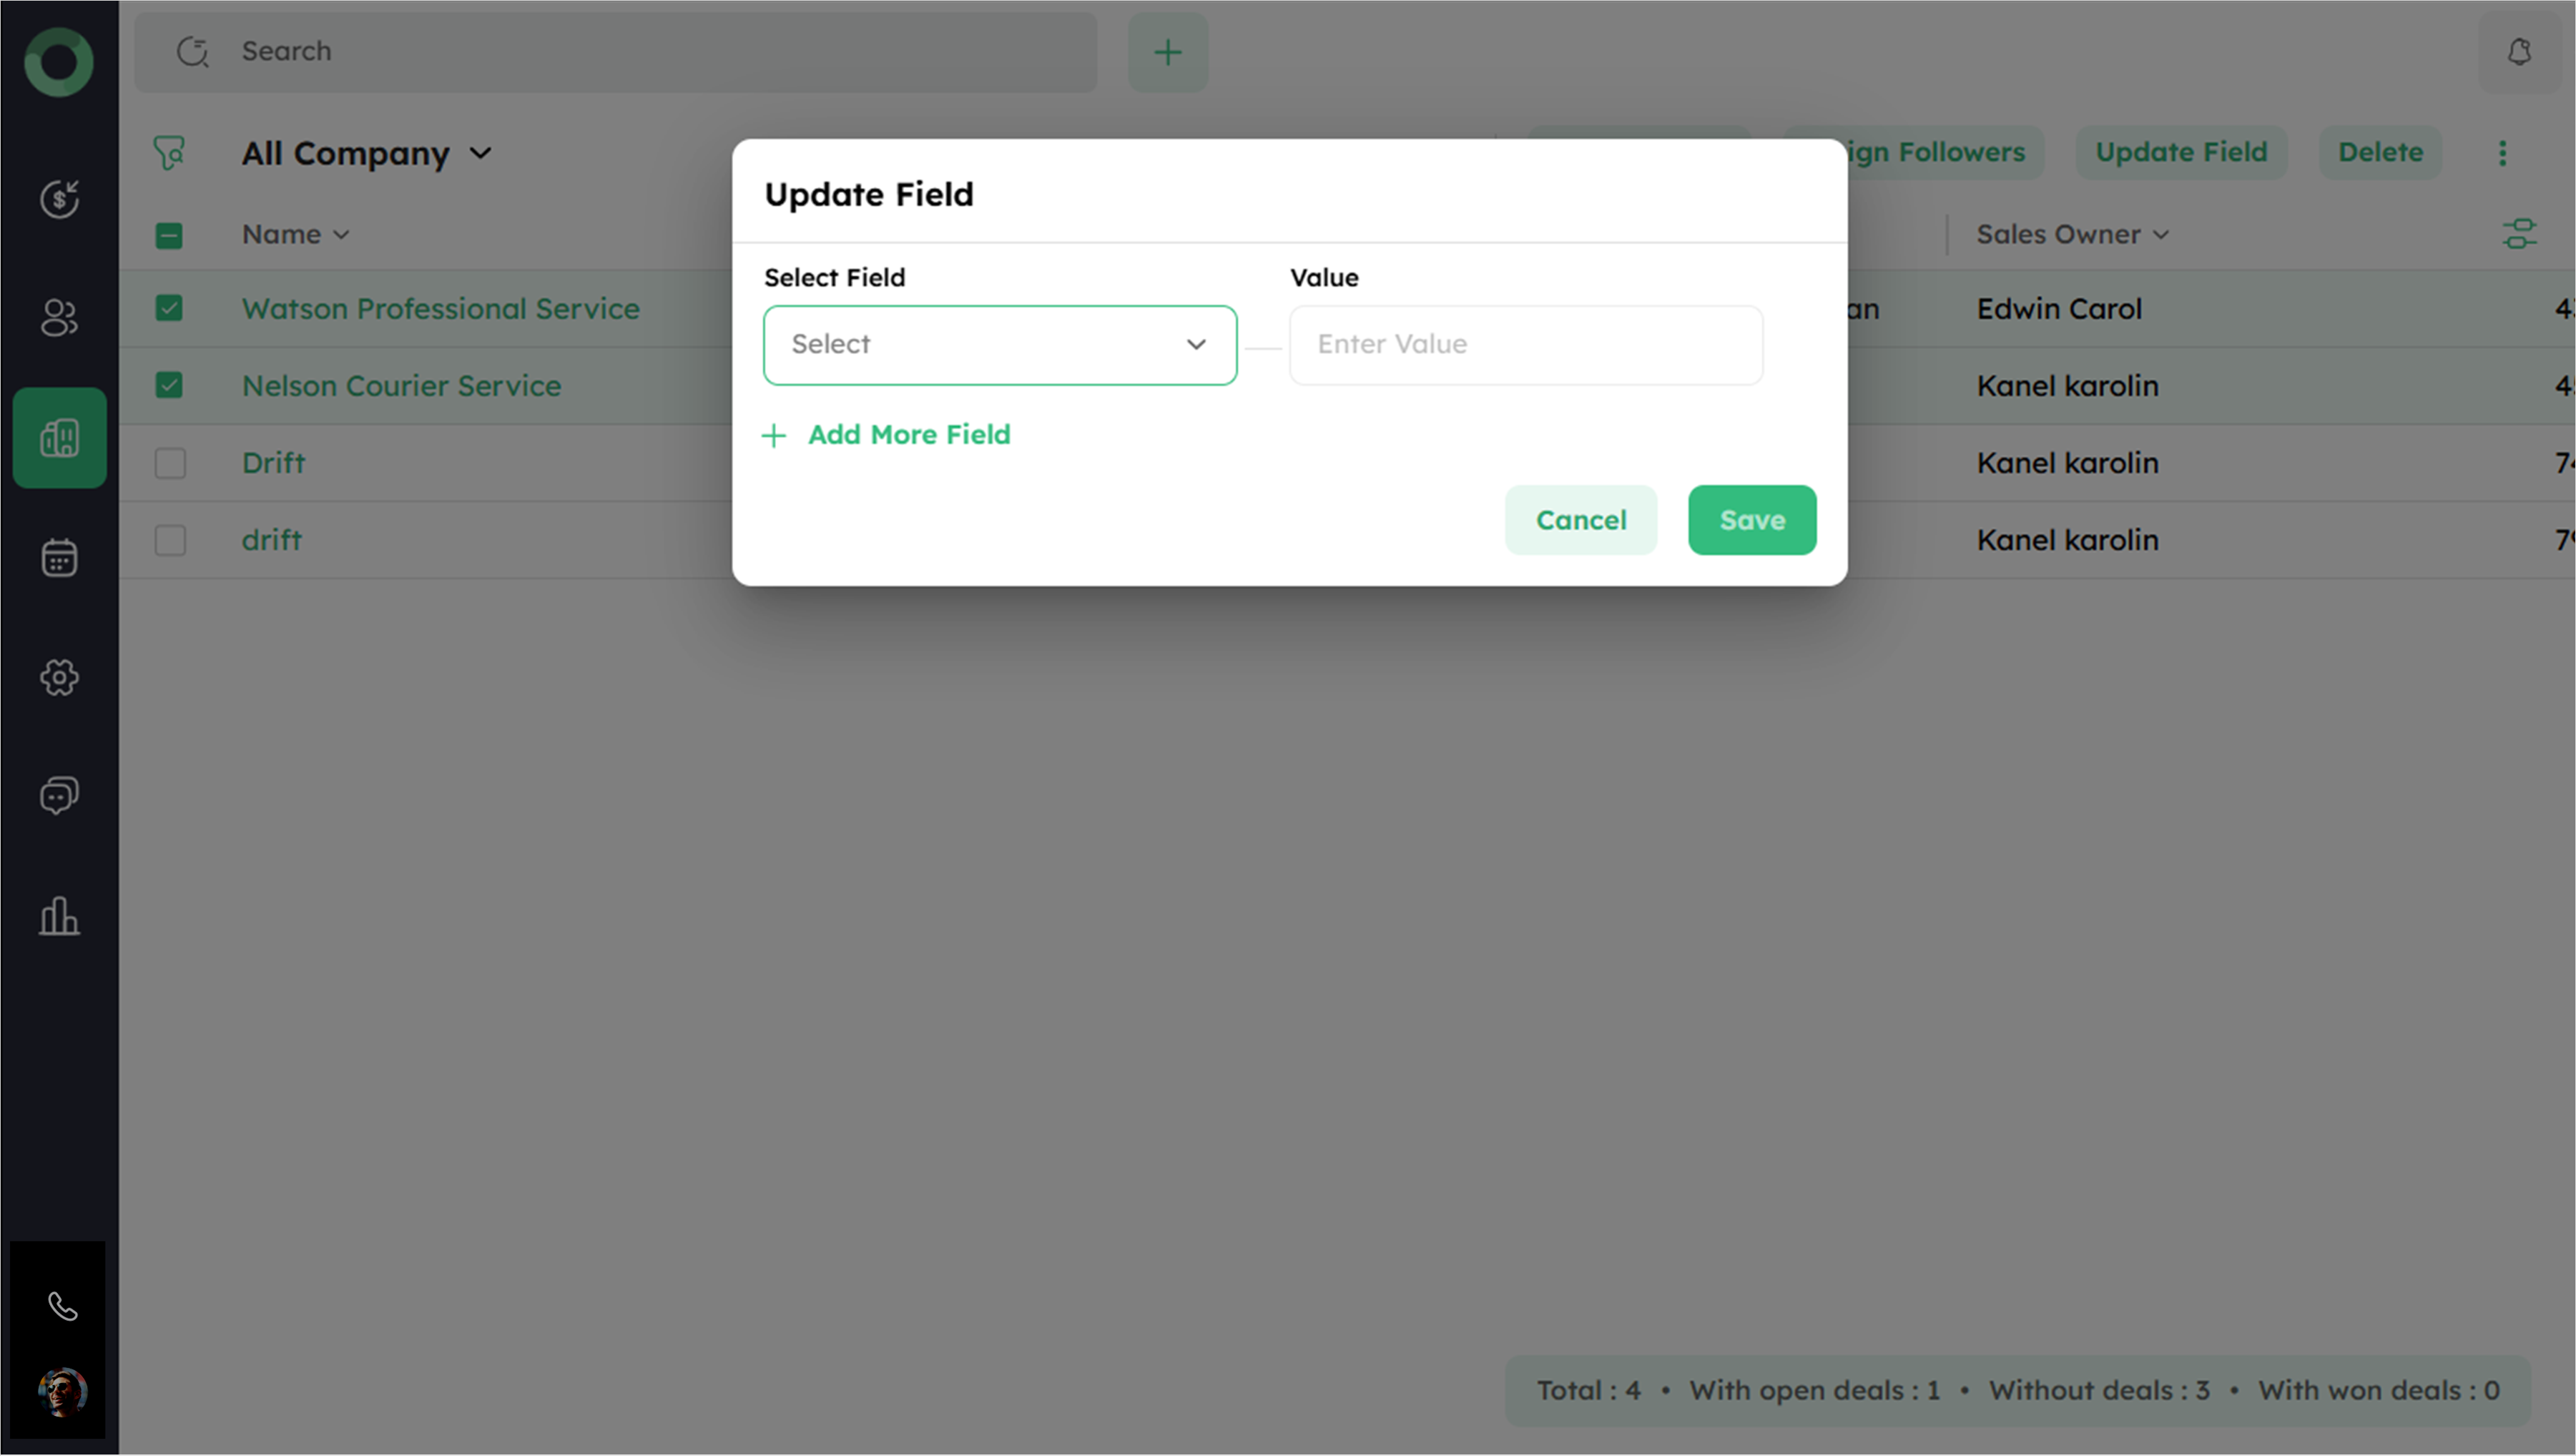Click the column settings icon
The height and width of the screenshot is (1456, 2576).
[x=2519, y=234]
